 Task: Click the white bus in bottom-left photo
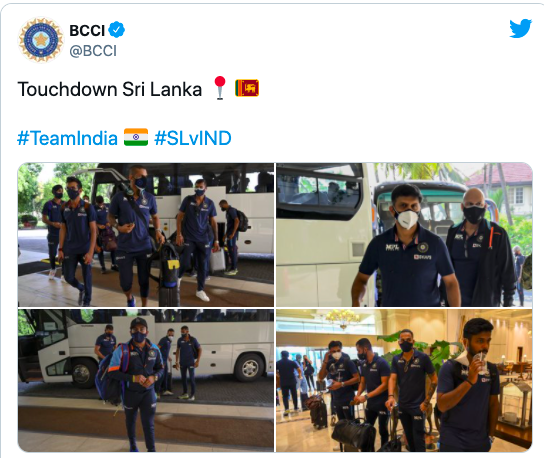coord(146,350)
